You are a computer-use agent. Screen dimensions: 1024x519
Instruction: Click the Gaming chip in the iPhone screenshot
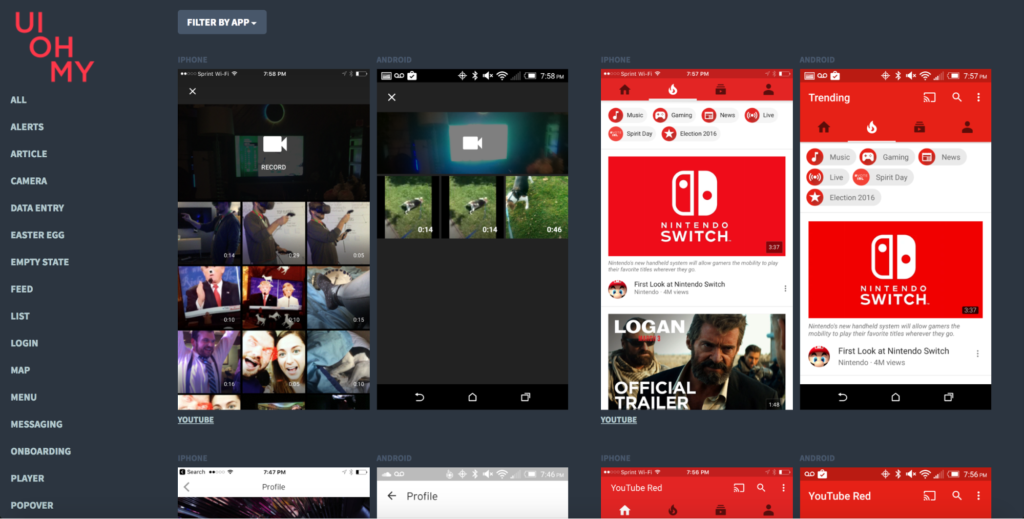tap(673, 115)
